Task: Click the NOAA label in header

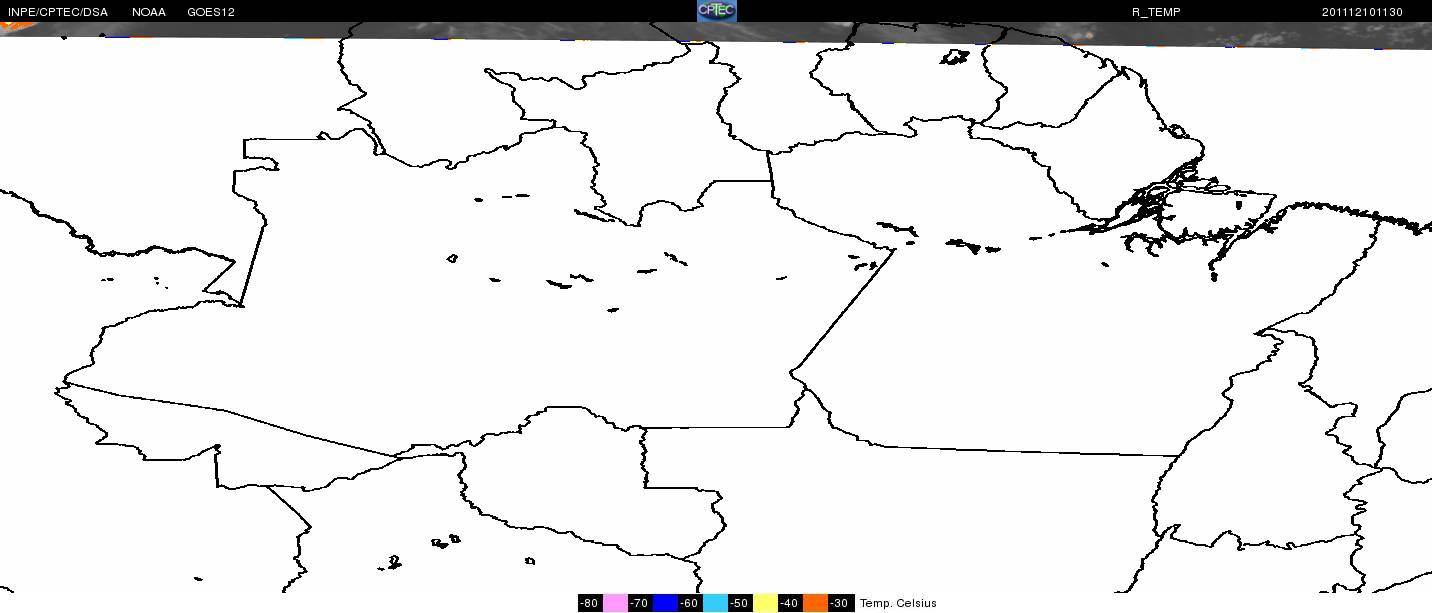Action: pos(149,12)
